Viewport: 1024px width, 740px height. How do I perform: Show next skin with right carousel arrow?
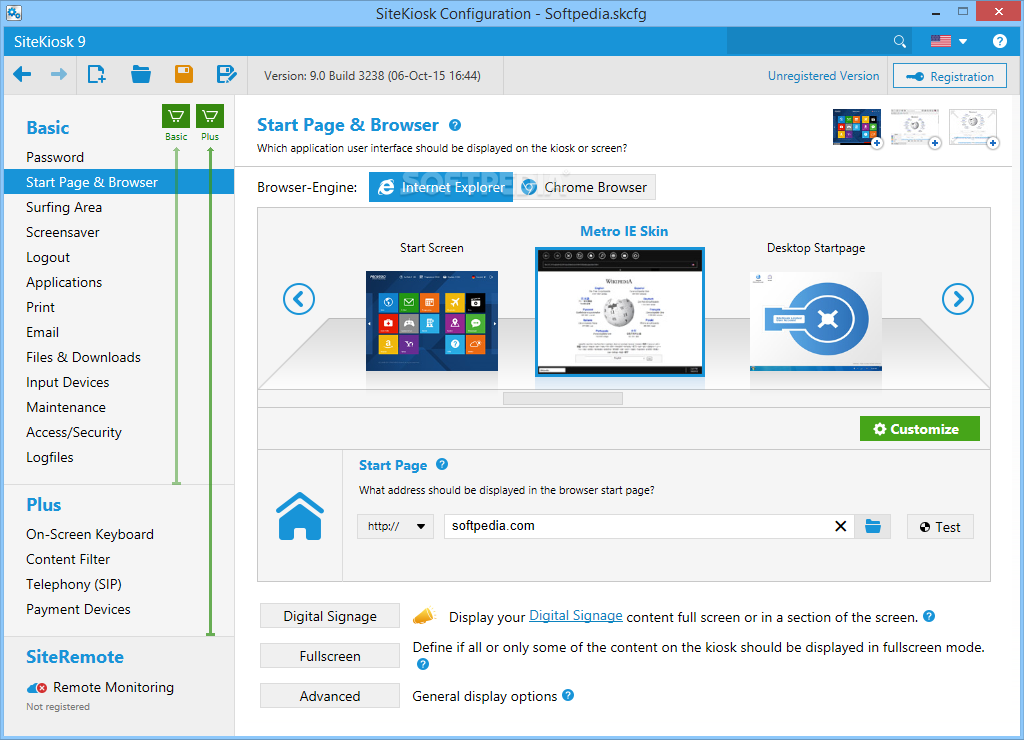coord(958,299)
